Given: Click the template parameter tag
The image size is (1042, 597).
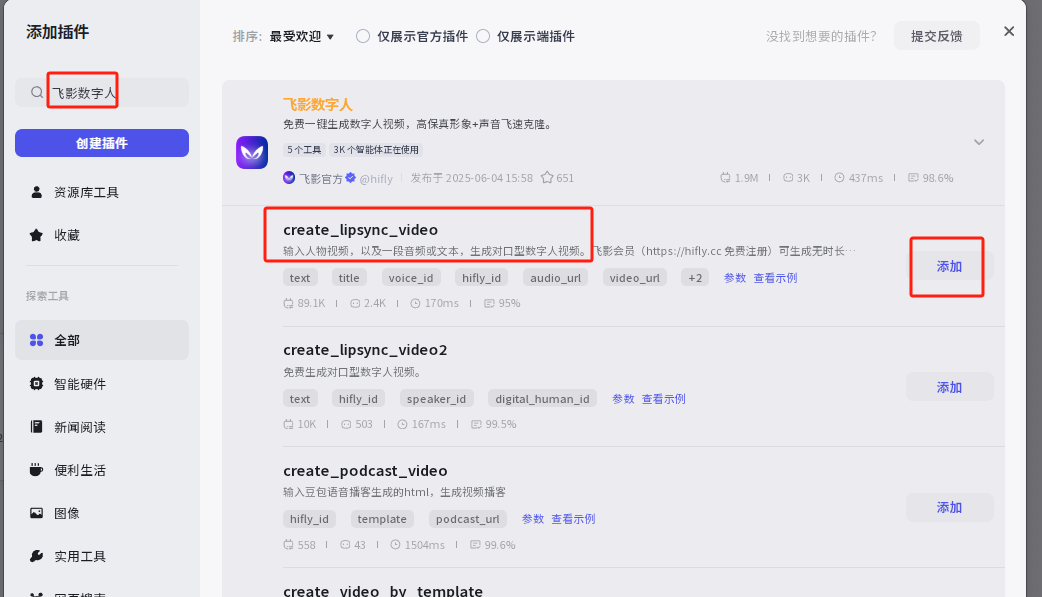Looking at the screenshot, I should [381, 519].
